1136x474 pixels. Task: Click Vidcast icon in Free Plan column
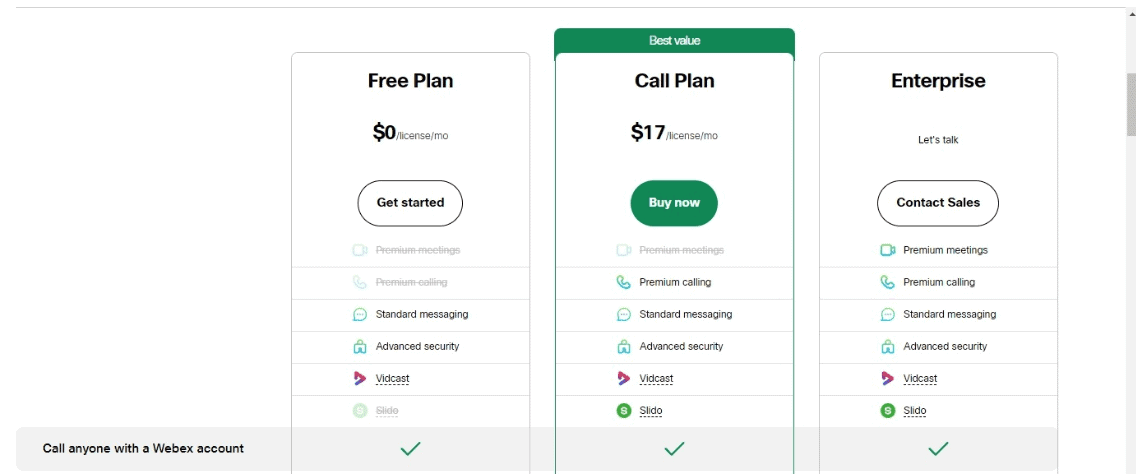point(360,378)
